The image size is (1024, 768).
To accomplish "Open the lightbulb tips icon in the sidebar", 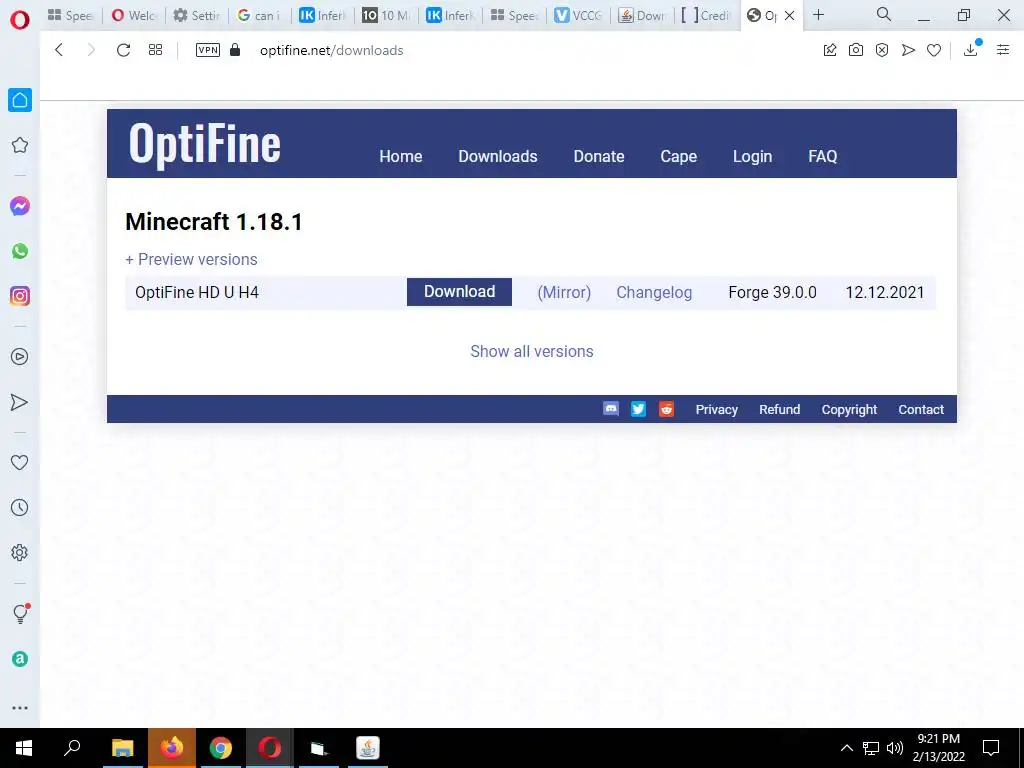I will [x=20, y=613].
